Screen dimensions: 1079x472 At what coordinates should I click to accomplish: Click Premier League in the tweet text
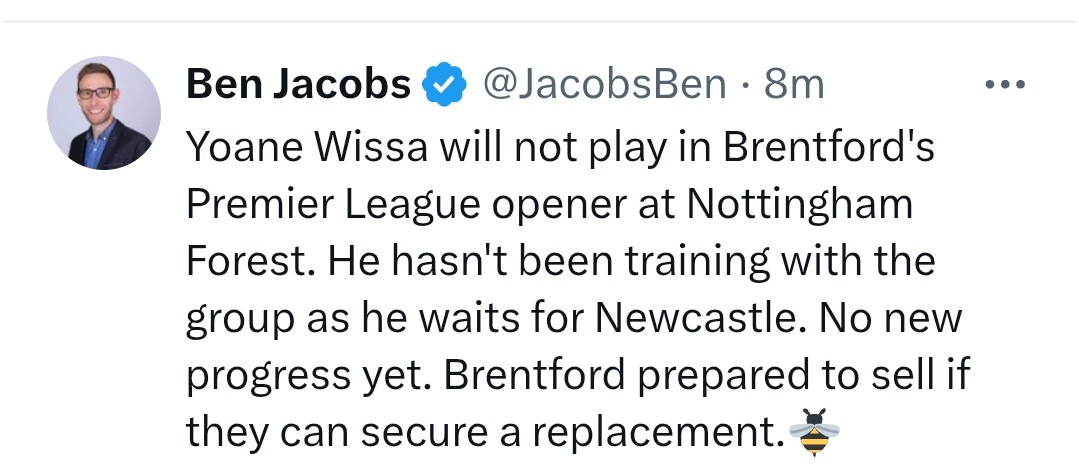click(356, 205)
